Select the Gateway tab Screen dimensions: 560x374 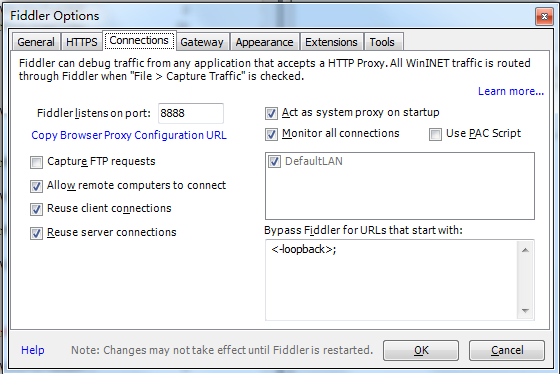coord(202,42)
